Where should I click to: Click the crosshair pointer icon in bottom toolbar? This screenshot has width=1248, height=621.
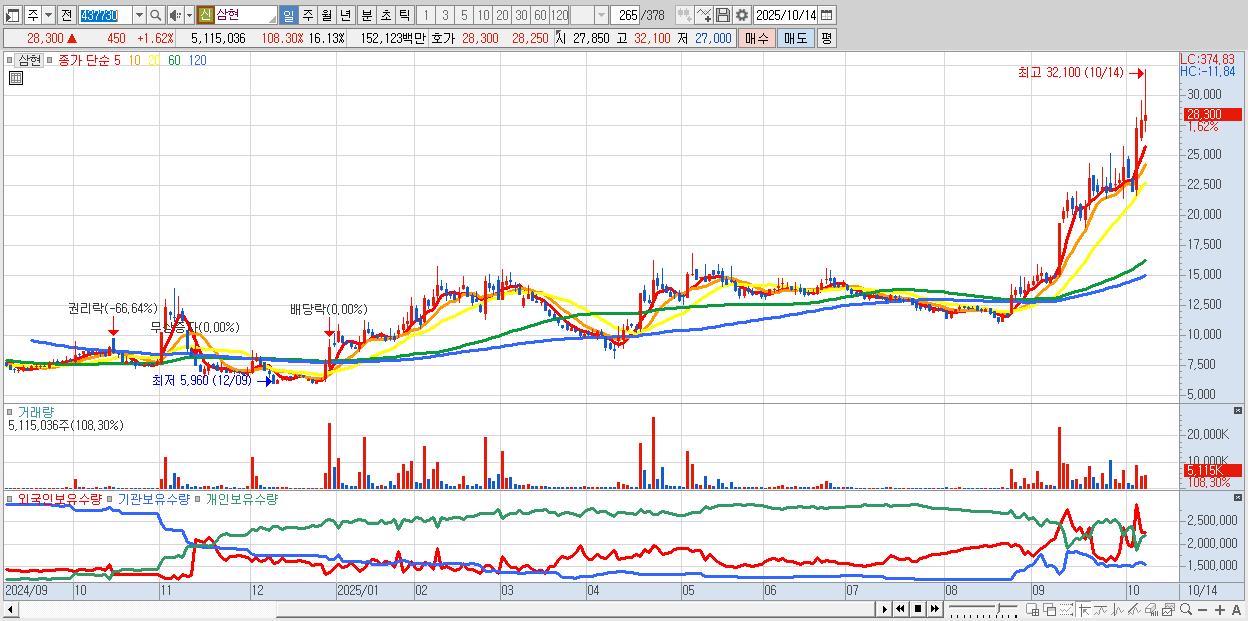point(1085,609)
